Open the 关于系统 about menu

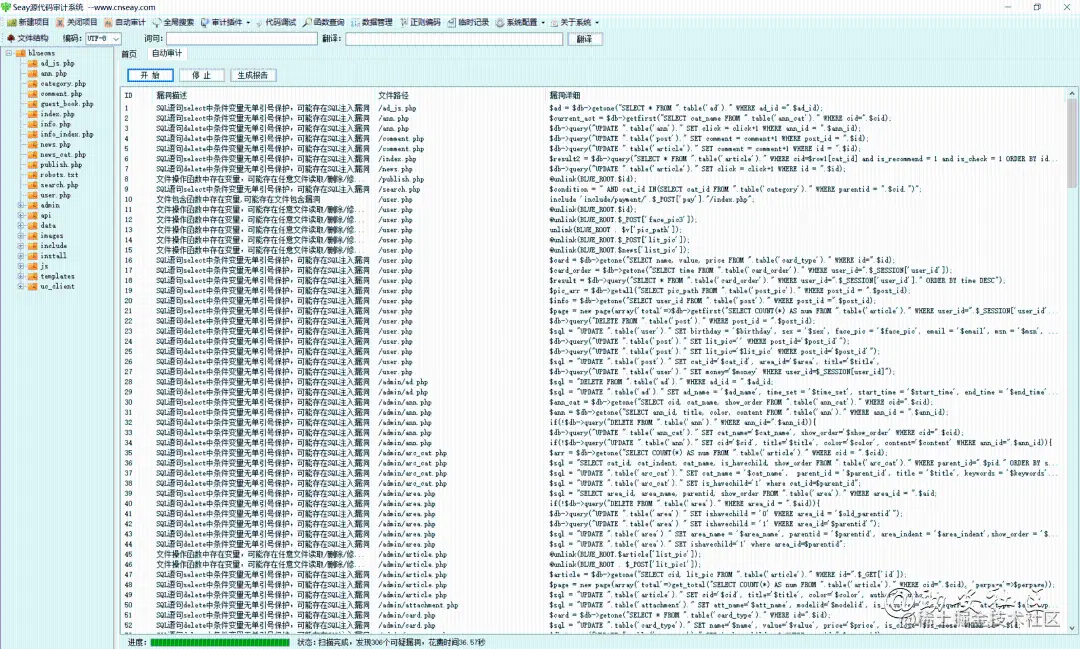[x=574, y=22]
